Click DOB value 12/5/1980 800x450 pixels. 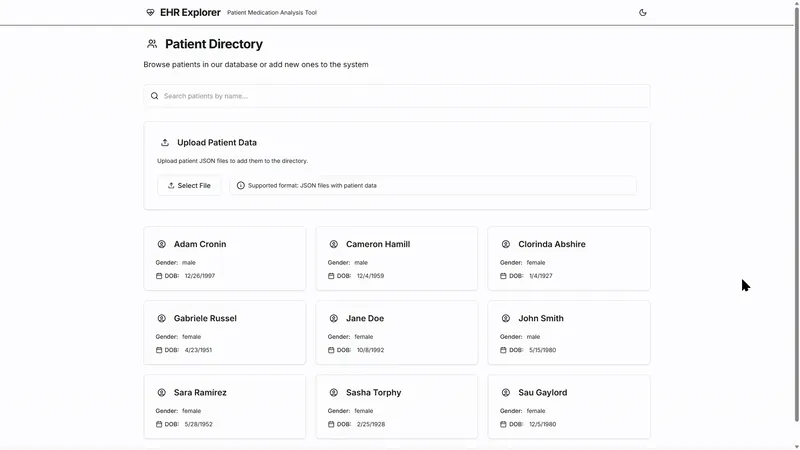point(542,424)
